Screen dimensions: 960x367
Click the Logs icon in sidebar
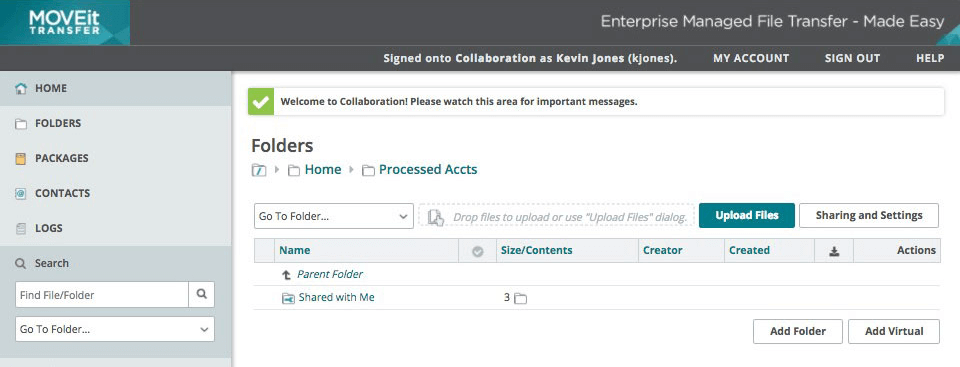[x=21, y=229]
